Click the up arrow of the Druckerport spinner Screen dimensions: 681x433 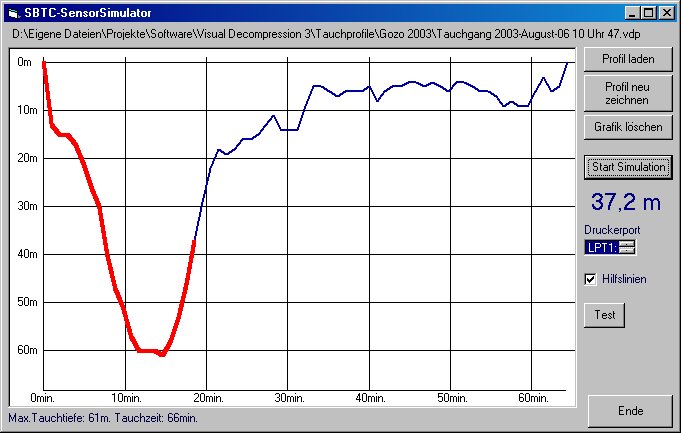point(627,243)
